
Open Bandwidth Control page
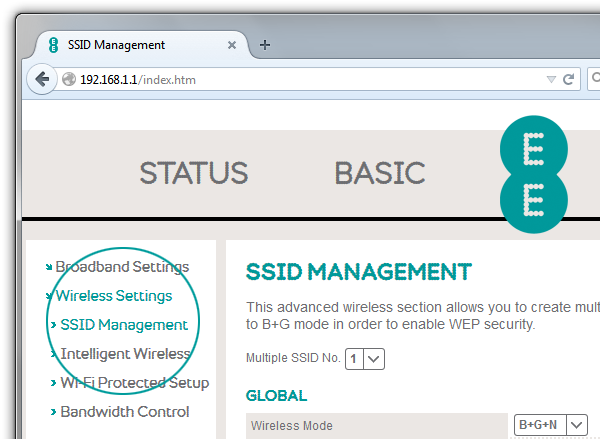tap(125, 412)
